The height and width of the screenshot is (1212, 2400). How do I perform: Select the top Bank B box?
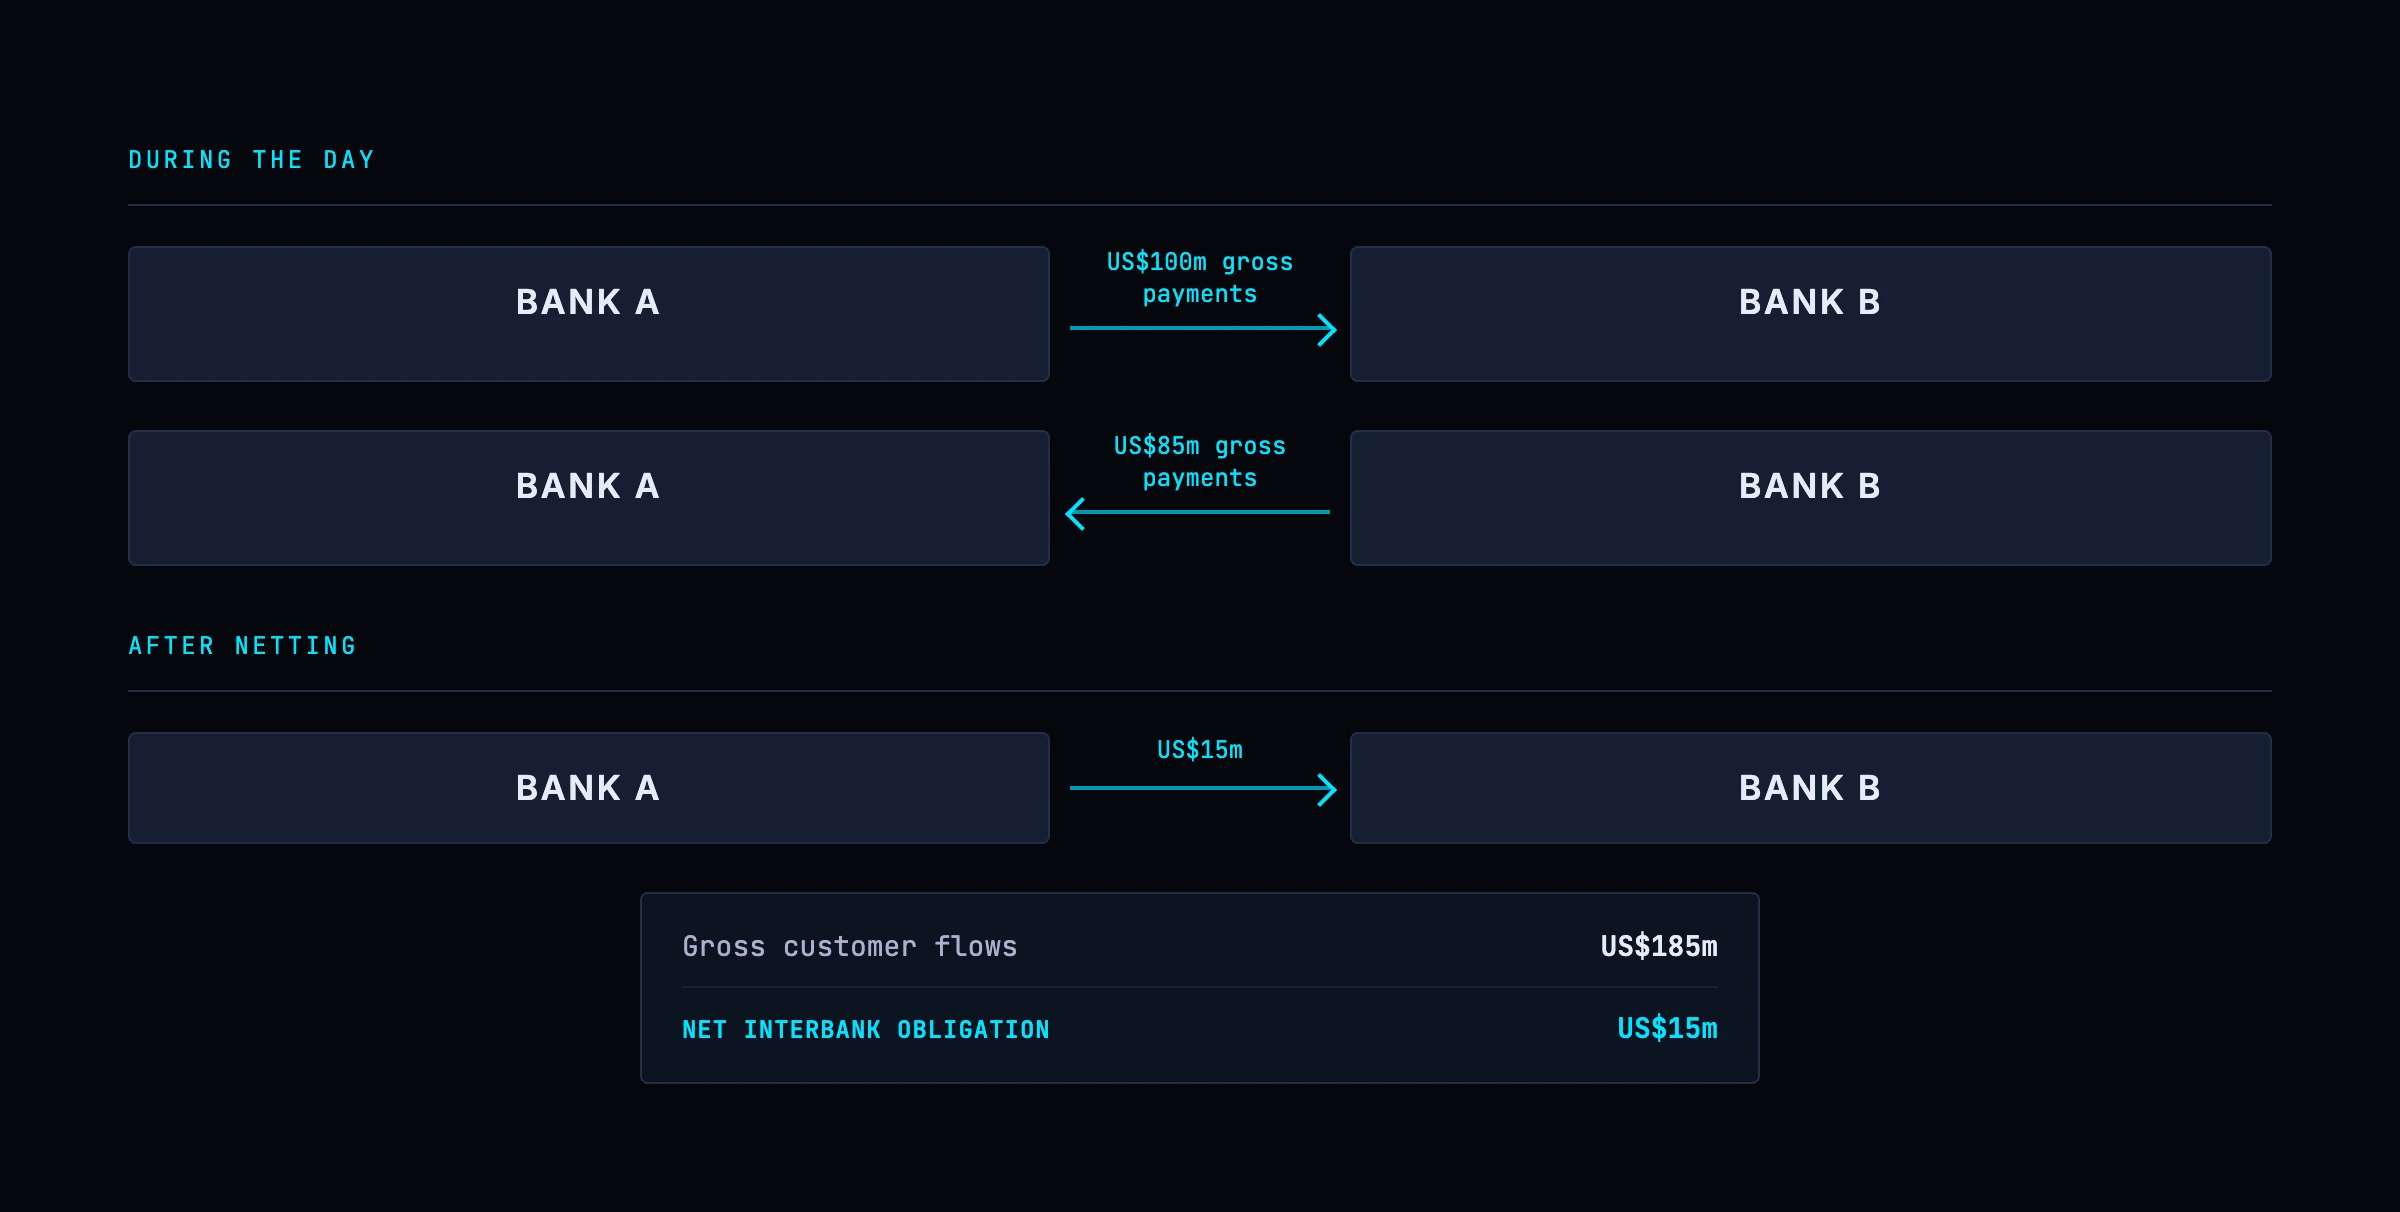[x=1811, y=314]
